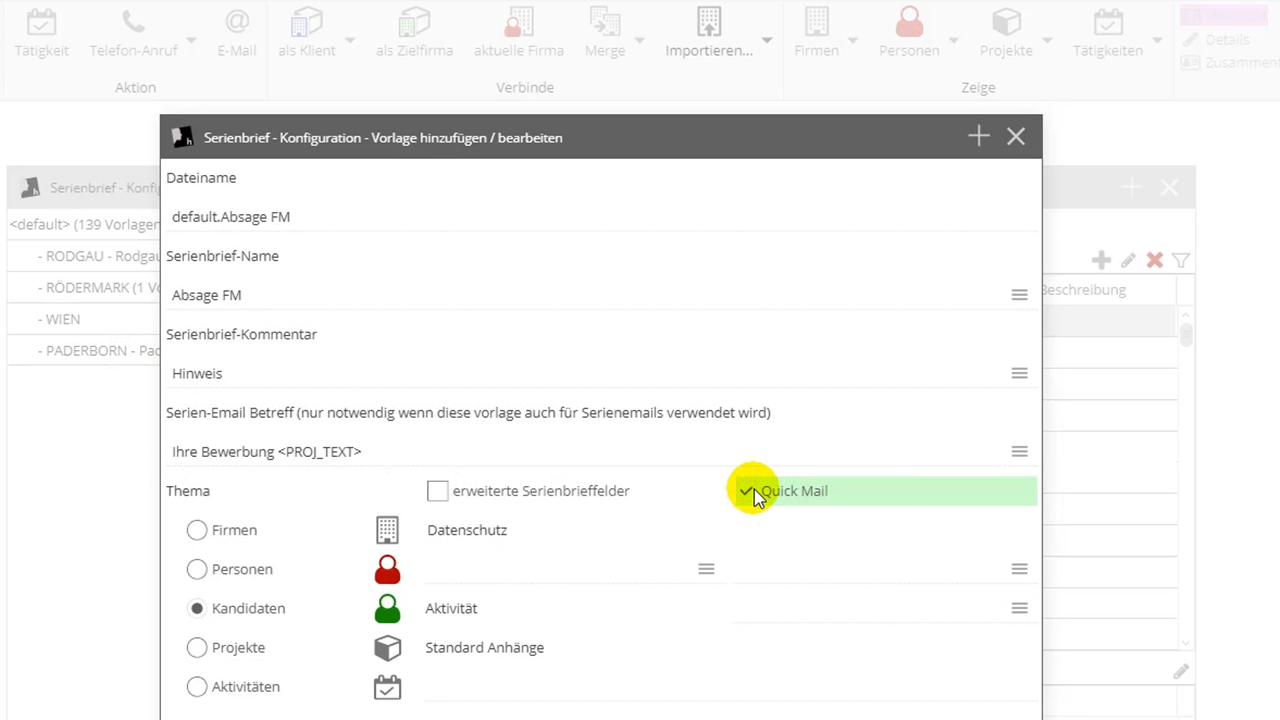
Task: Delete entry with red X icon
Action: tap(1154, 260)
